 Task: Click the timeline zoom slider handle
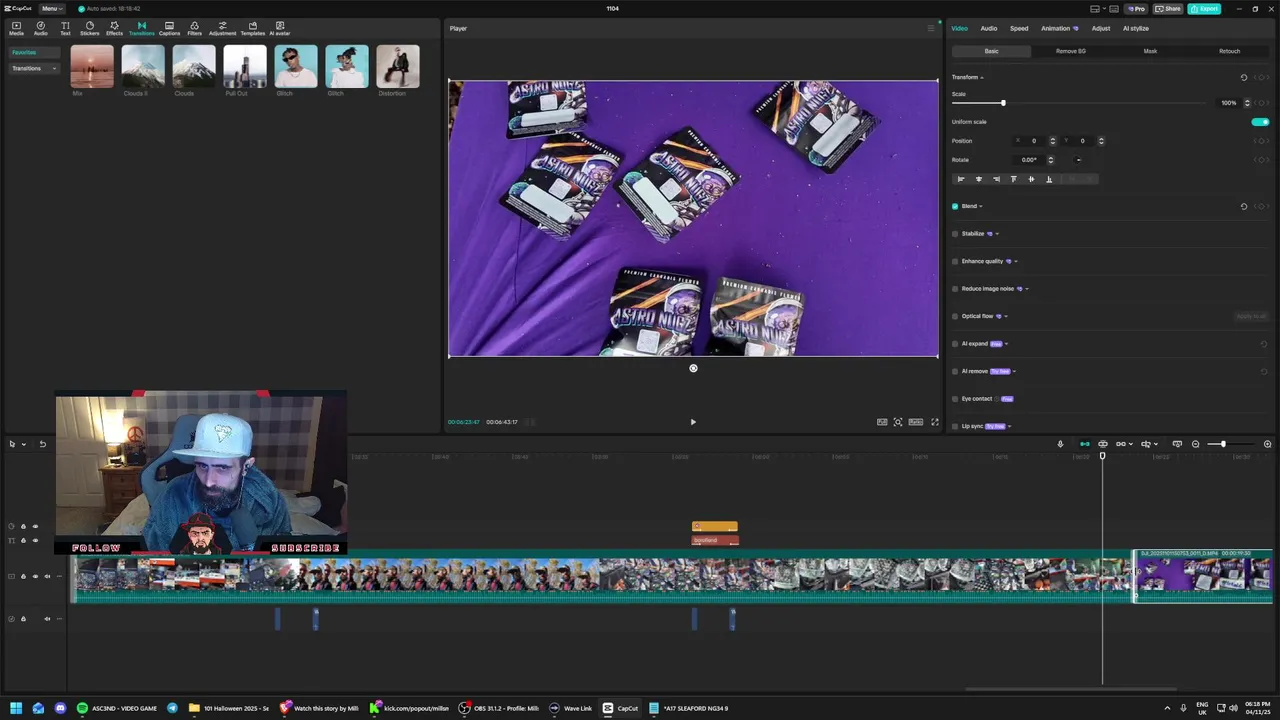click(x=1223, y=444)
